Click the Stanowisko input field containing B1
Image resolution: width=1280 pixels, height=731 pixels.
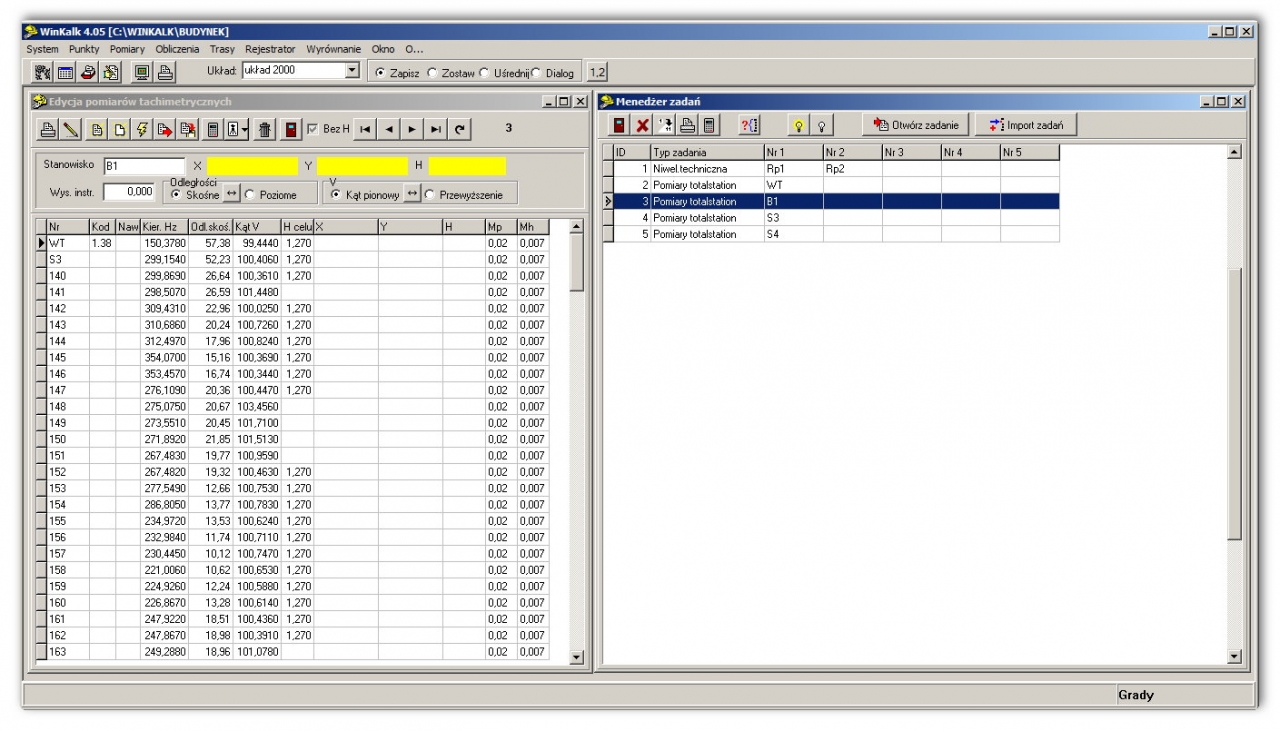pyautogui.click(x=143, y=166)
